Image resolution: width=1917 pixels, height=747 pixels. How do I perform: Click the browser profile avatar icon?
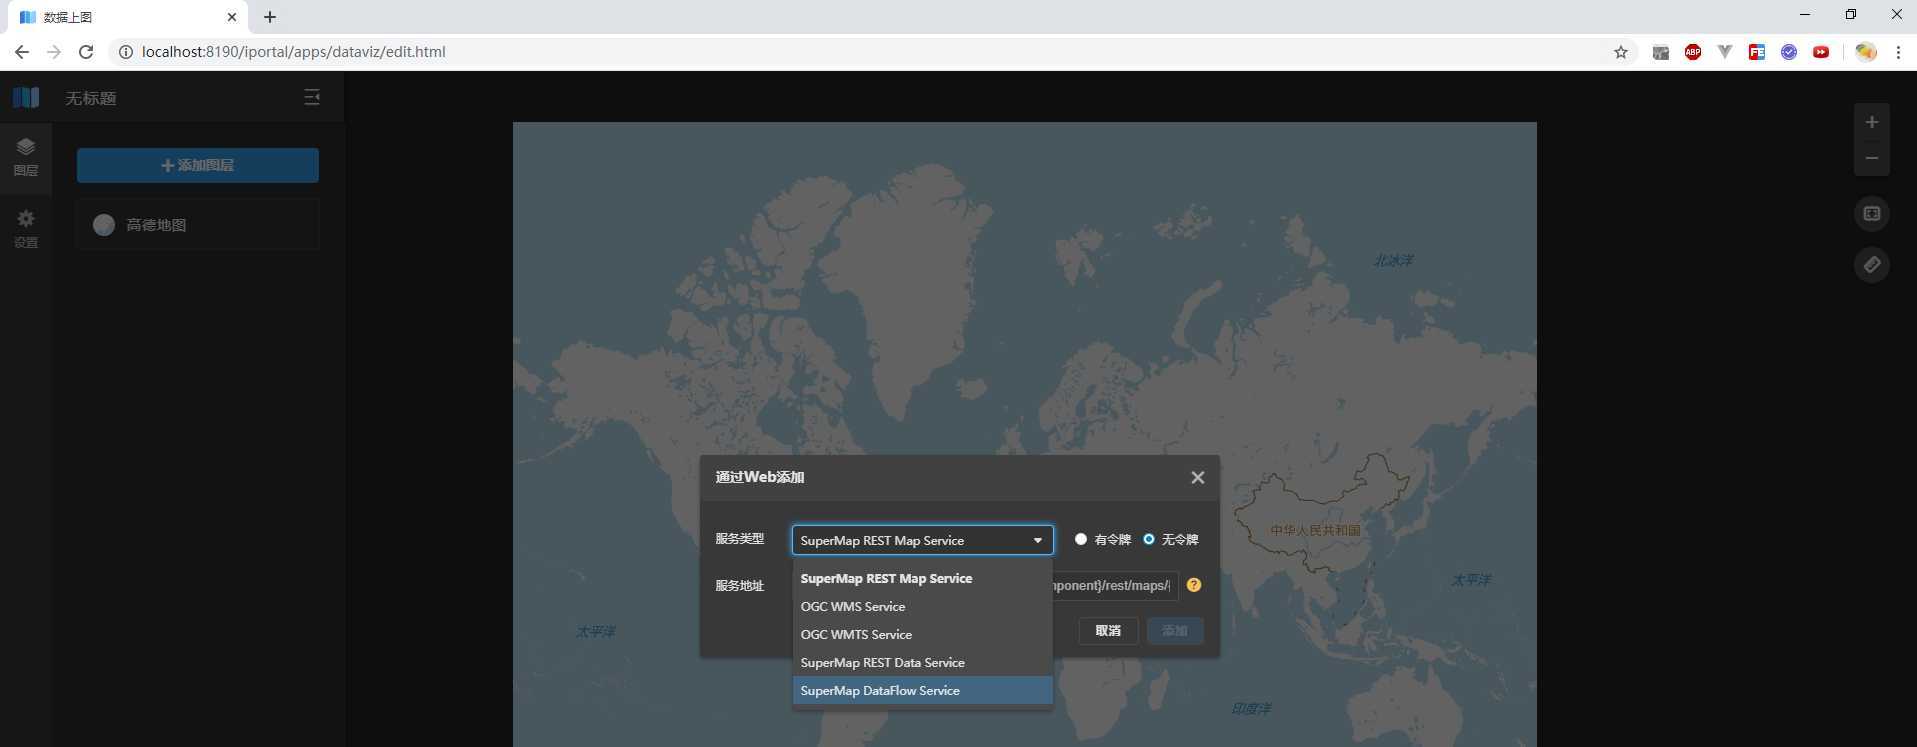point(1865,52)
